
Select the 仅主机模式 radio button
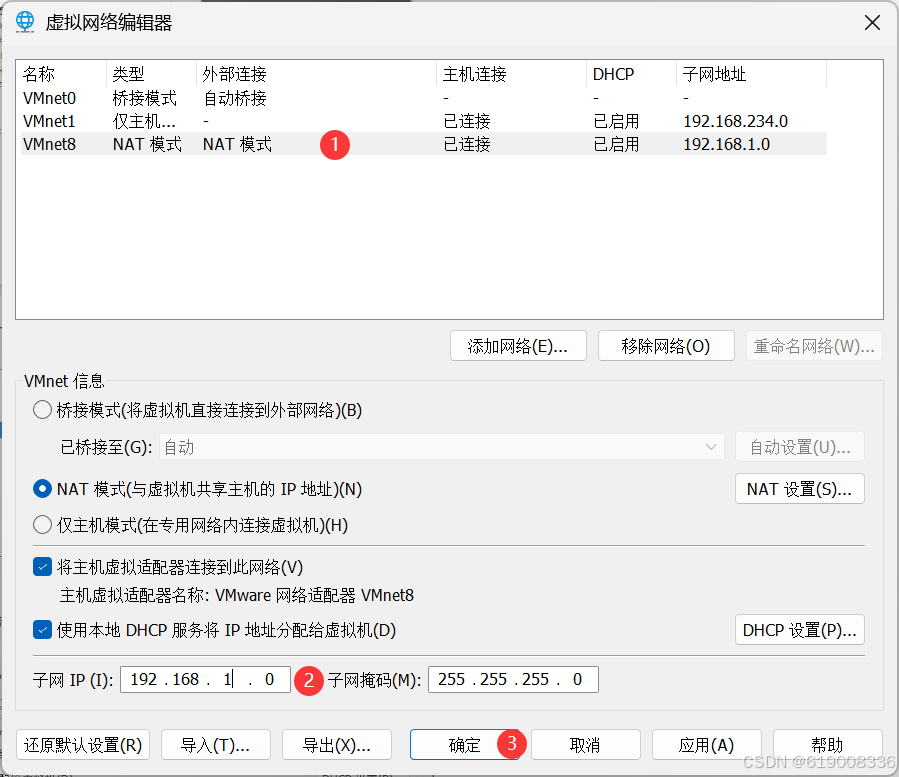(42, 525)
